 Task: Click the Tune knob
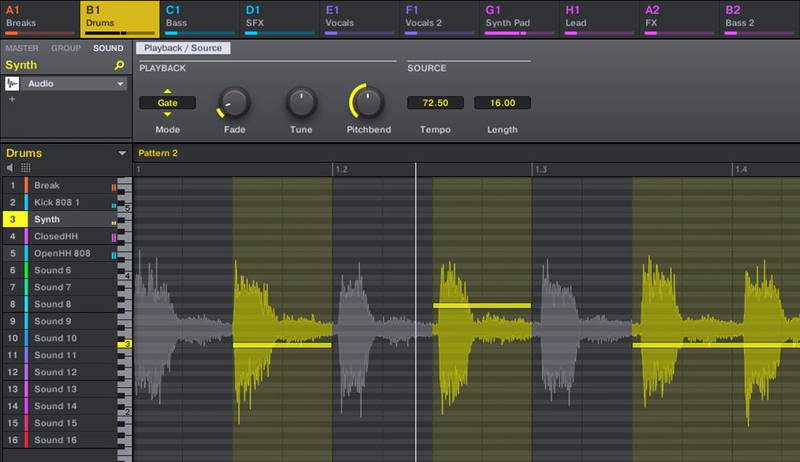301,102
